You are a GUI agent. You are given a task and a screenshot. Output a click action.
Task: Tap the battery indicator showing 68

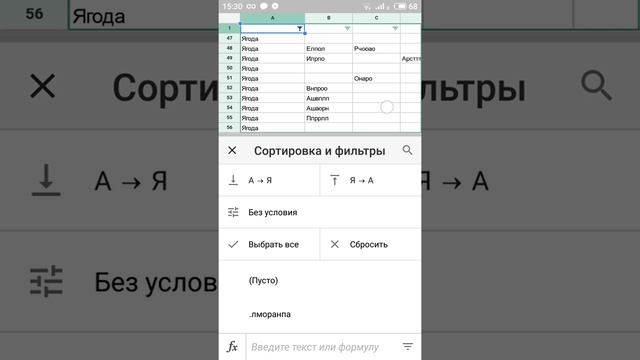pyautogui.click(x=405, y=6)
